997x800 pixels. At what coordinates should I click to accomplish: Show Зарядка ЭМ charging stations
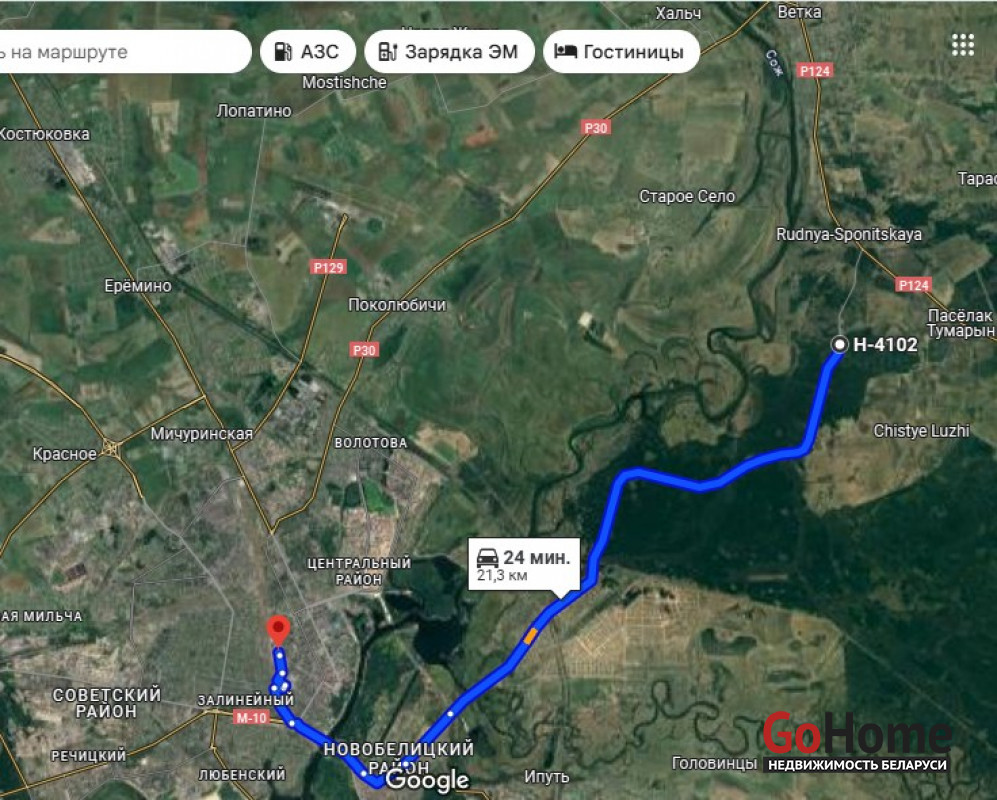coord(449,52)
